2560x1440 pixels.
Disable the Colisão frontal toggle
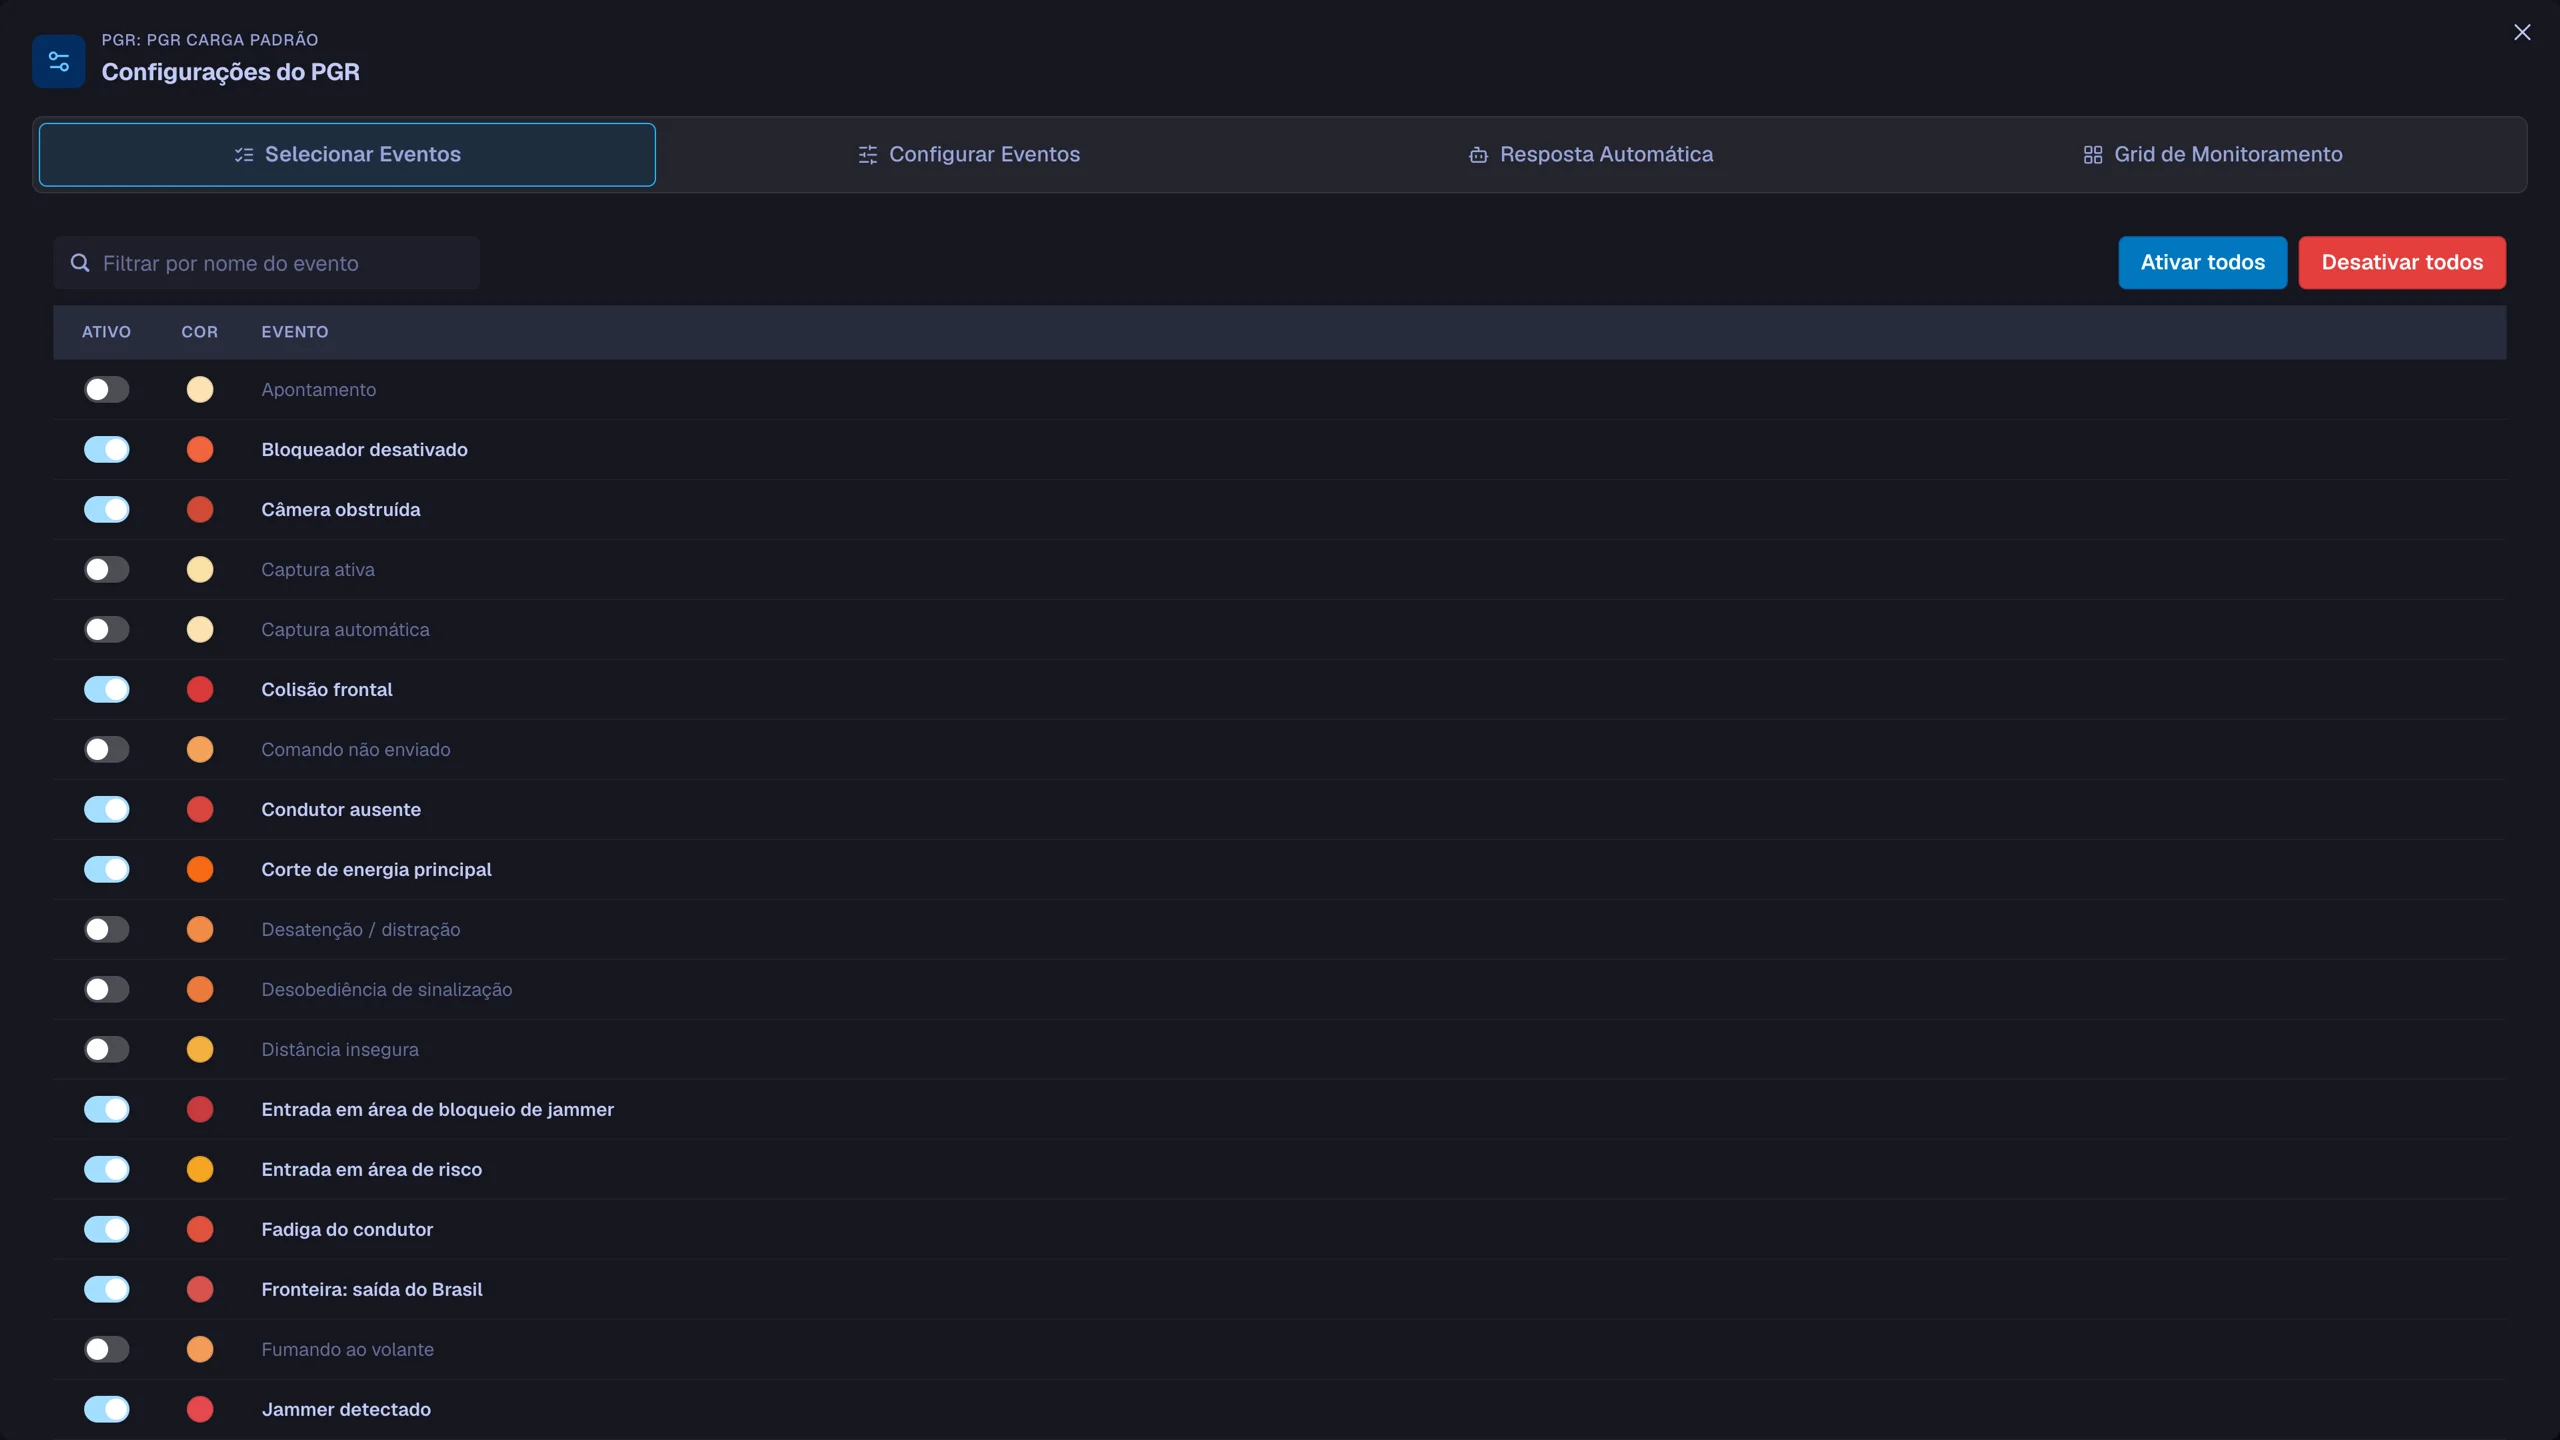(107, 690)
